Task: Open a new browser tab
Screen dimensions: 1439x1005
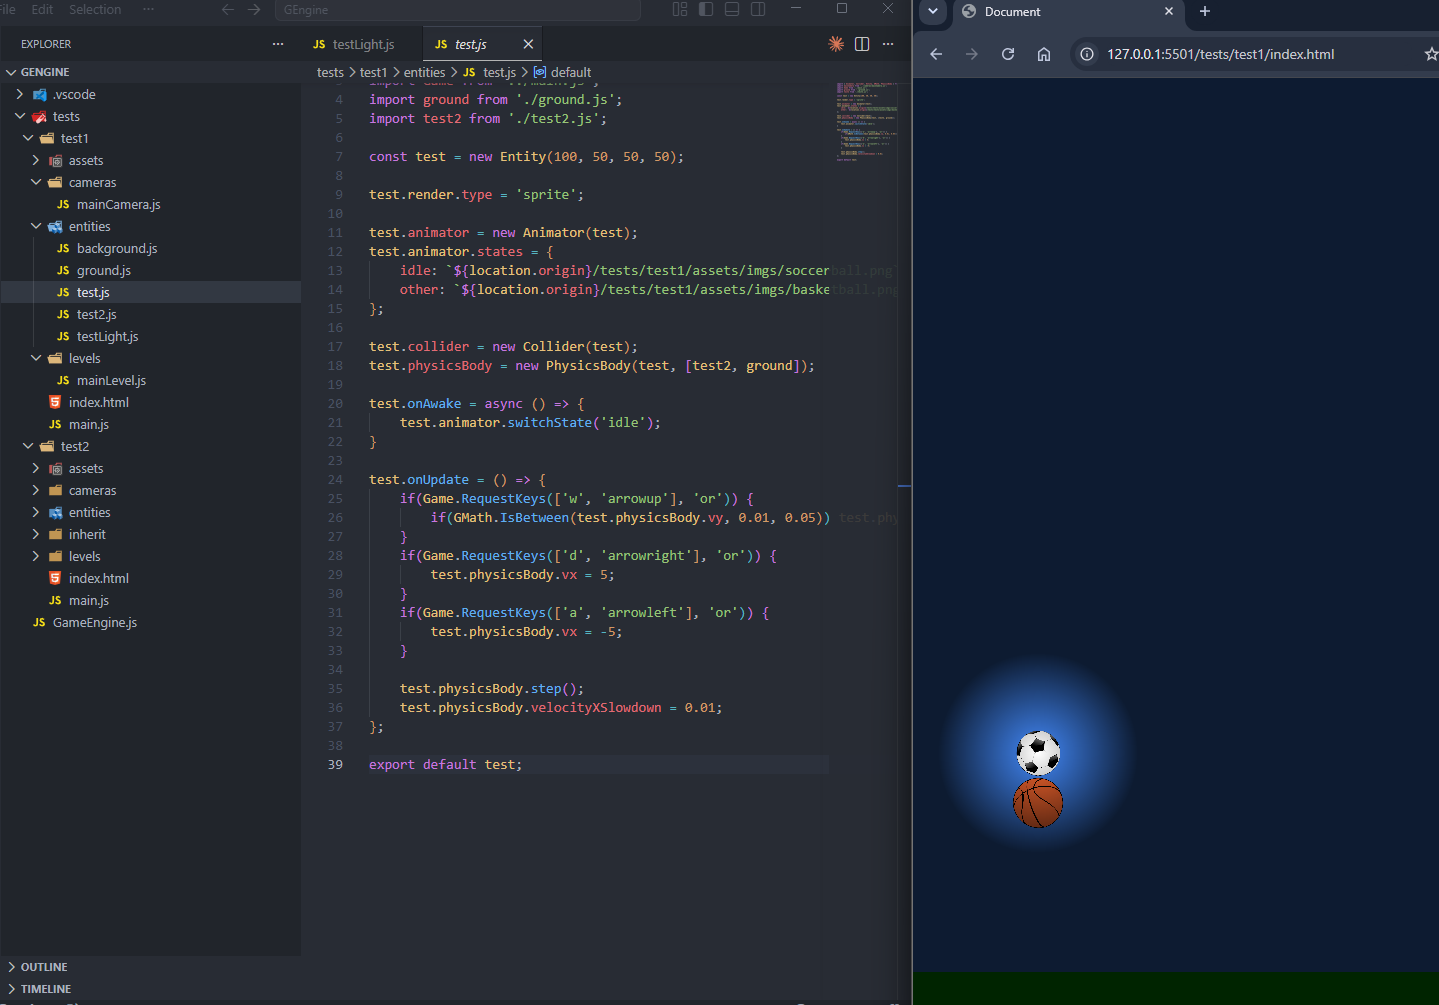Action: [1205, 12]
